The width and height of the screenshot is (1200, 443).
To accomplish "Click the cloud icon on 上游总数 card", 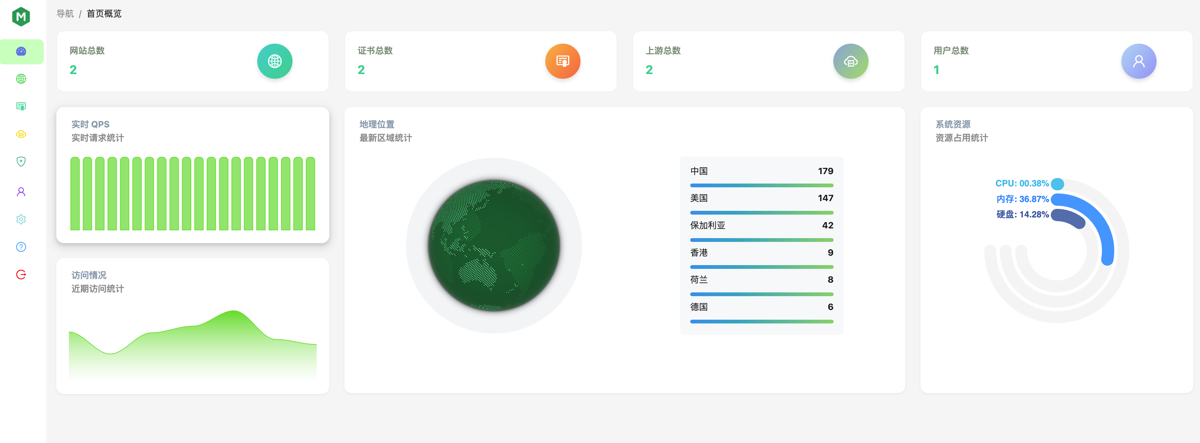I will click(x=851, y=61).
